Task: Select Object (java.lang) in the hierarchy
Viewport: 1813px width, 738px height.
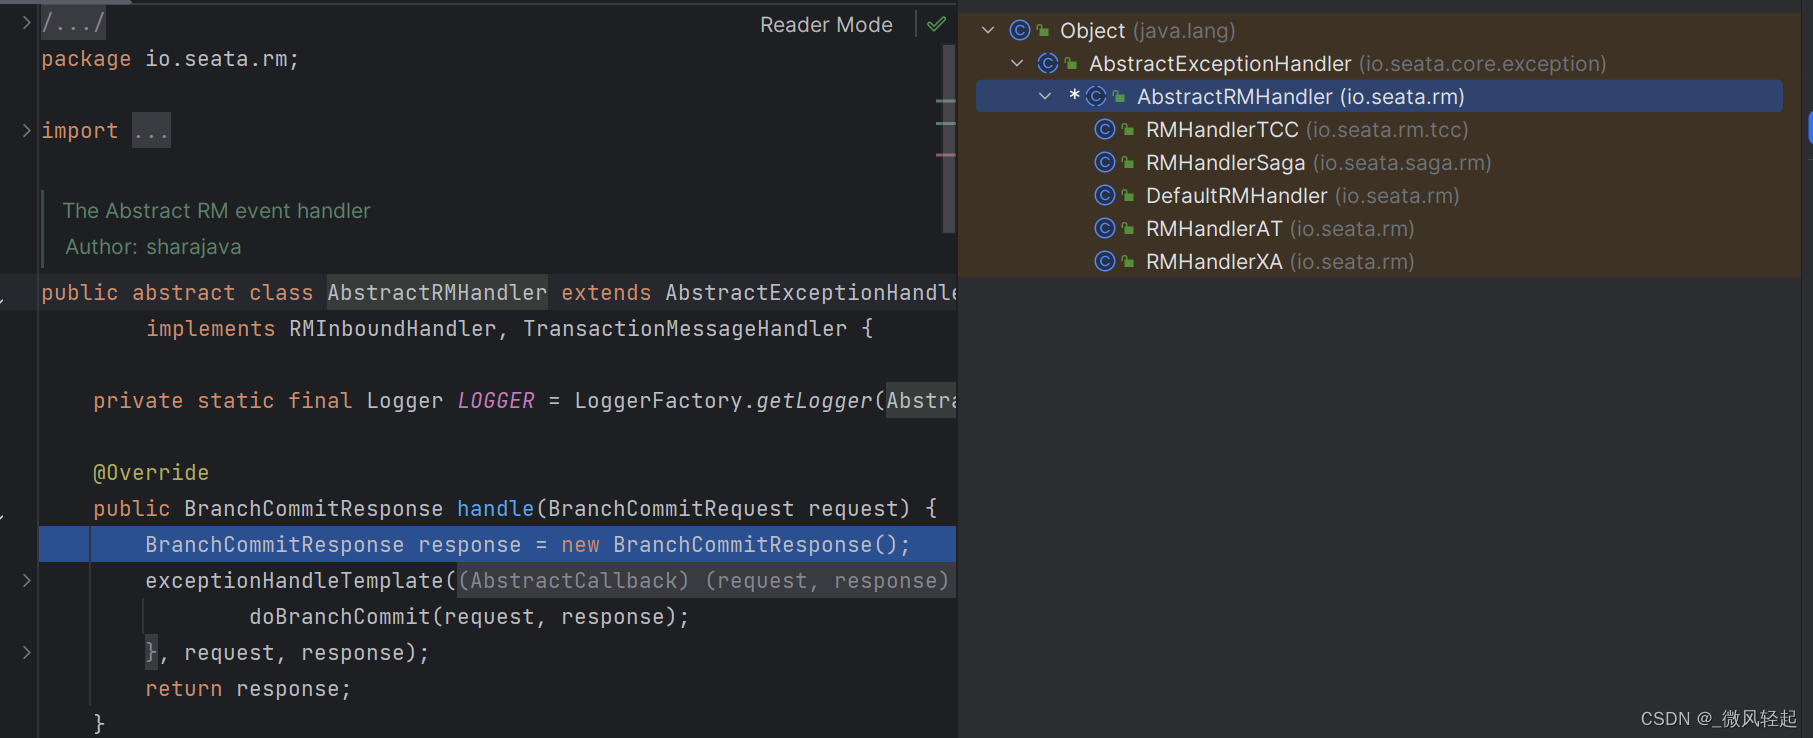Action: (x=1148, y=31)
